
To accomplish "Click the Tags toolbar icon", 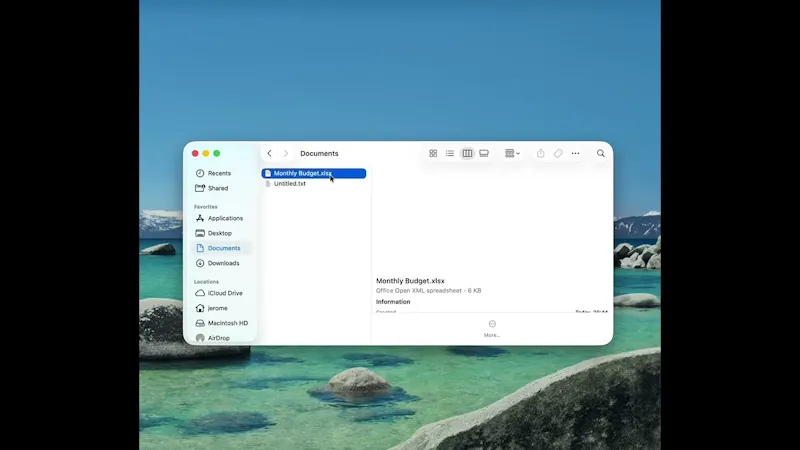I will tap(558, 153).
